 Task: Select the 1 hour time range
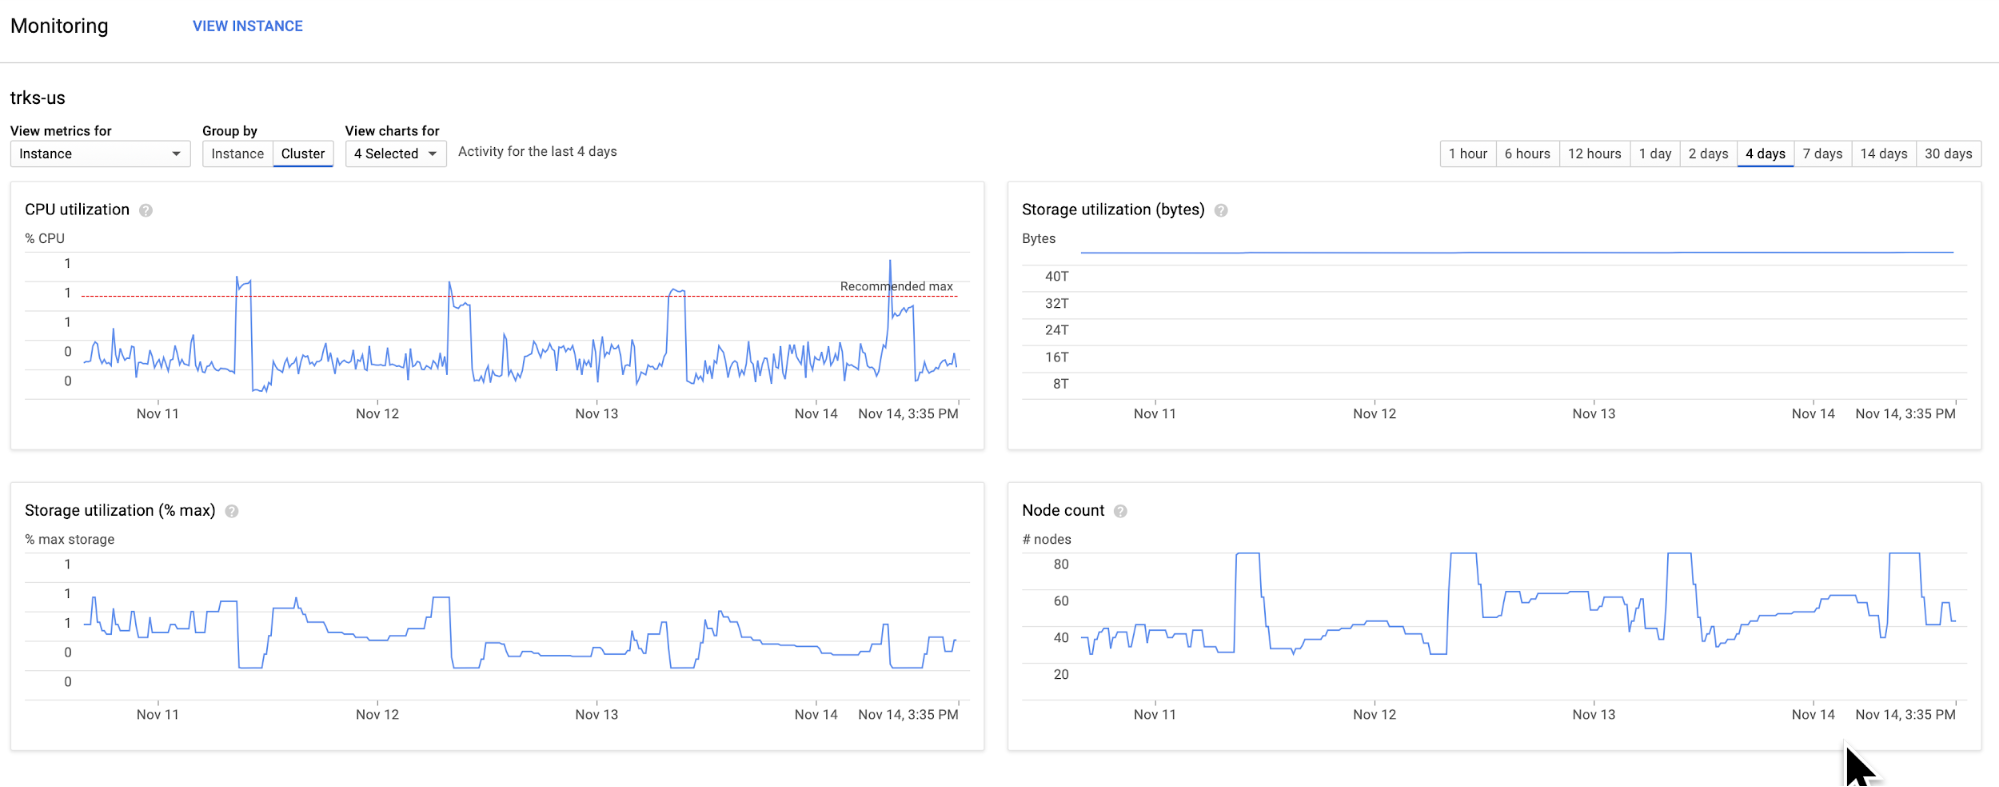tap(1468, 154)
